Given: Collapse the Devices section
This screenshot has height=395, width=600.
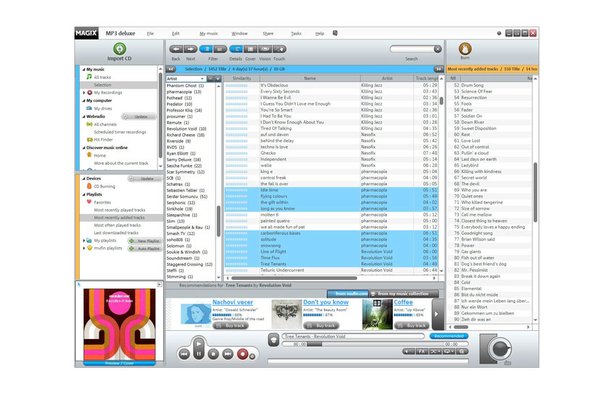Looking at the screenshot, I should [x=83, y=178].
